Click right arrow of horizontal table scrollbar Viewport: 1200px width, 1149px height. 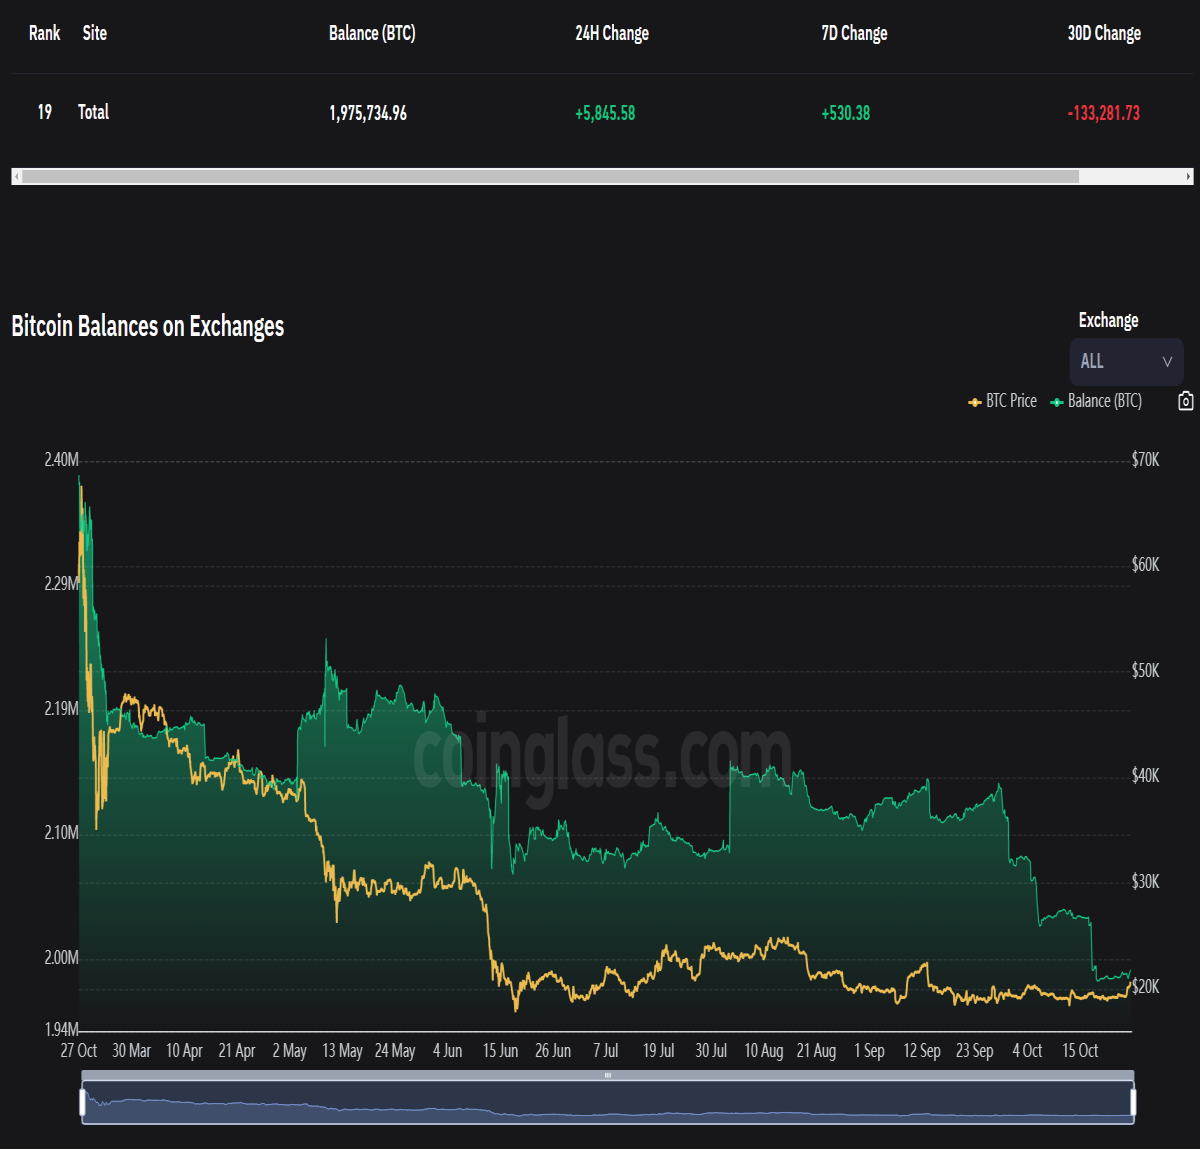pos(1188,176)
